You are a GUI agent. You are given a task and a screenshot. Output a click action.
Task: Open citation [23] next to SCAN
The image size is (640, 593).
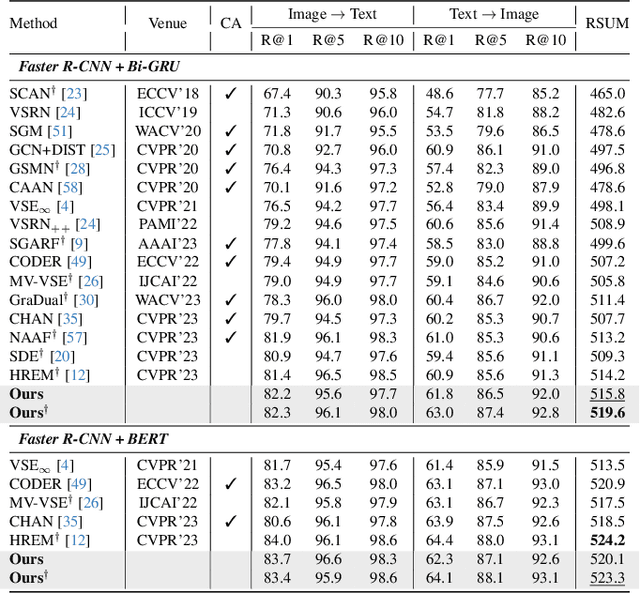72,93
